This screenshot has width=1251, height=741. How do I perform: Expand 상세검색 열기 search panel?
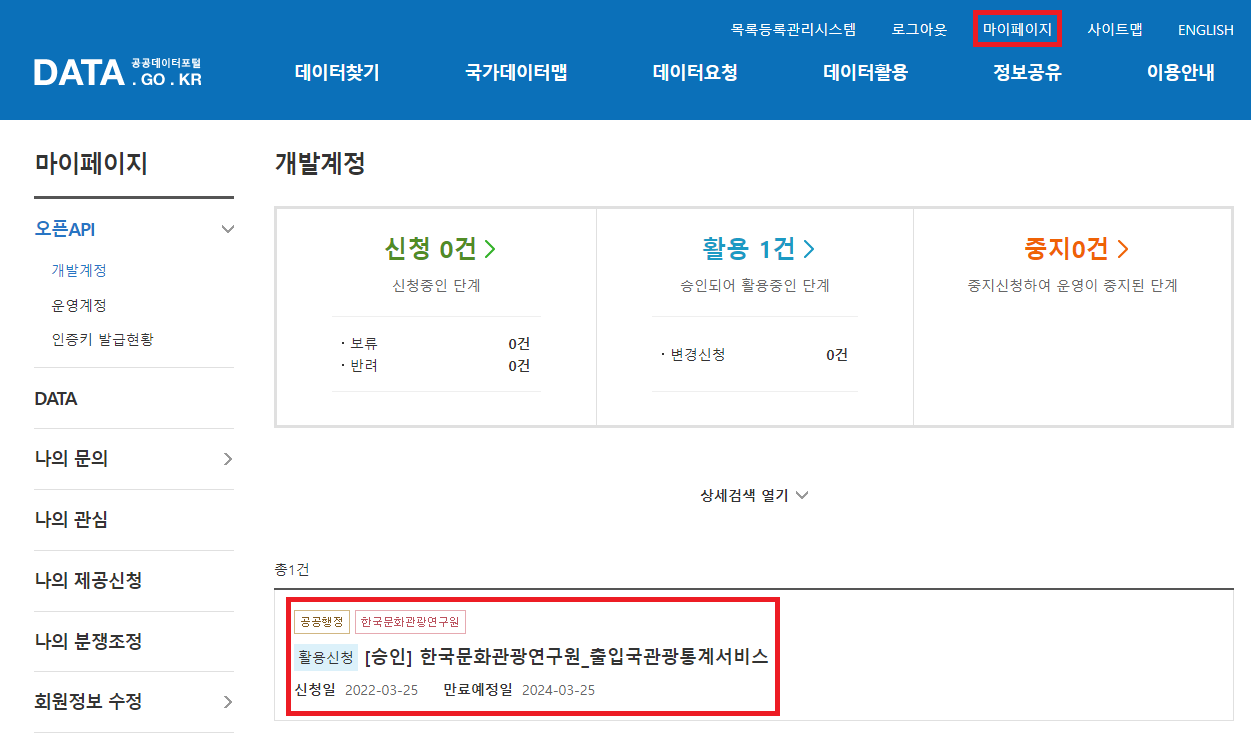point(754,495)
